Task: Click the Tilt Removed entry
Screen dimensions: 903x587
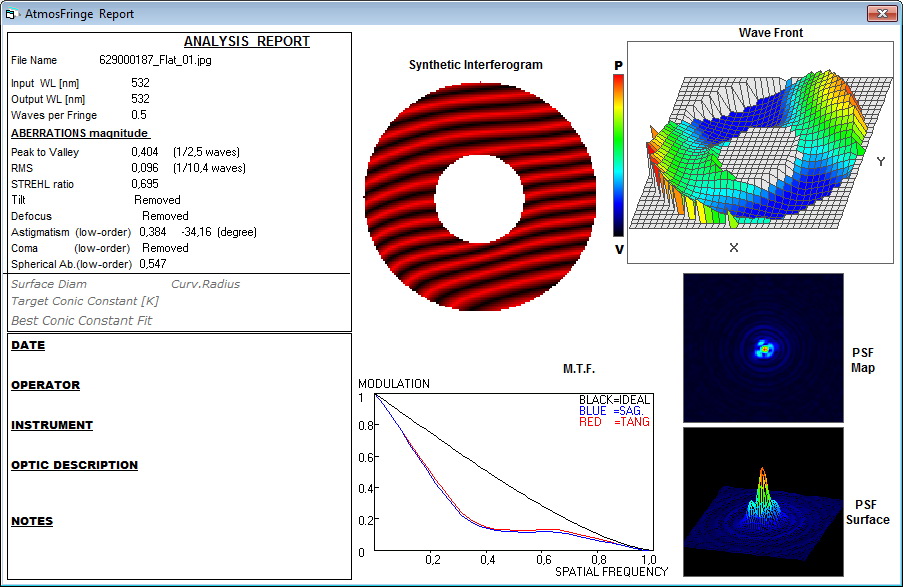Action: tap(157, 200)
